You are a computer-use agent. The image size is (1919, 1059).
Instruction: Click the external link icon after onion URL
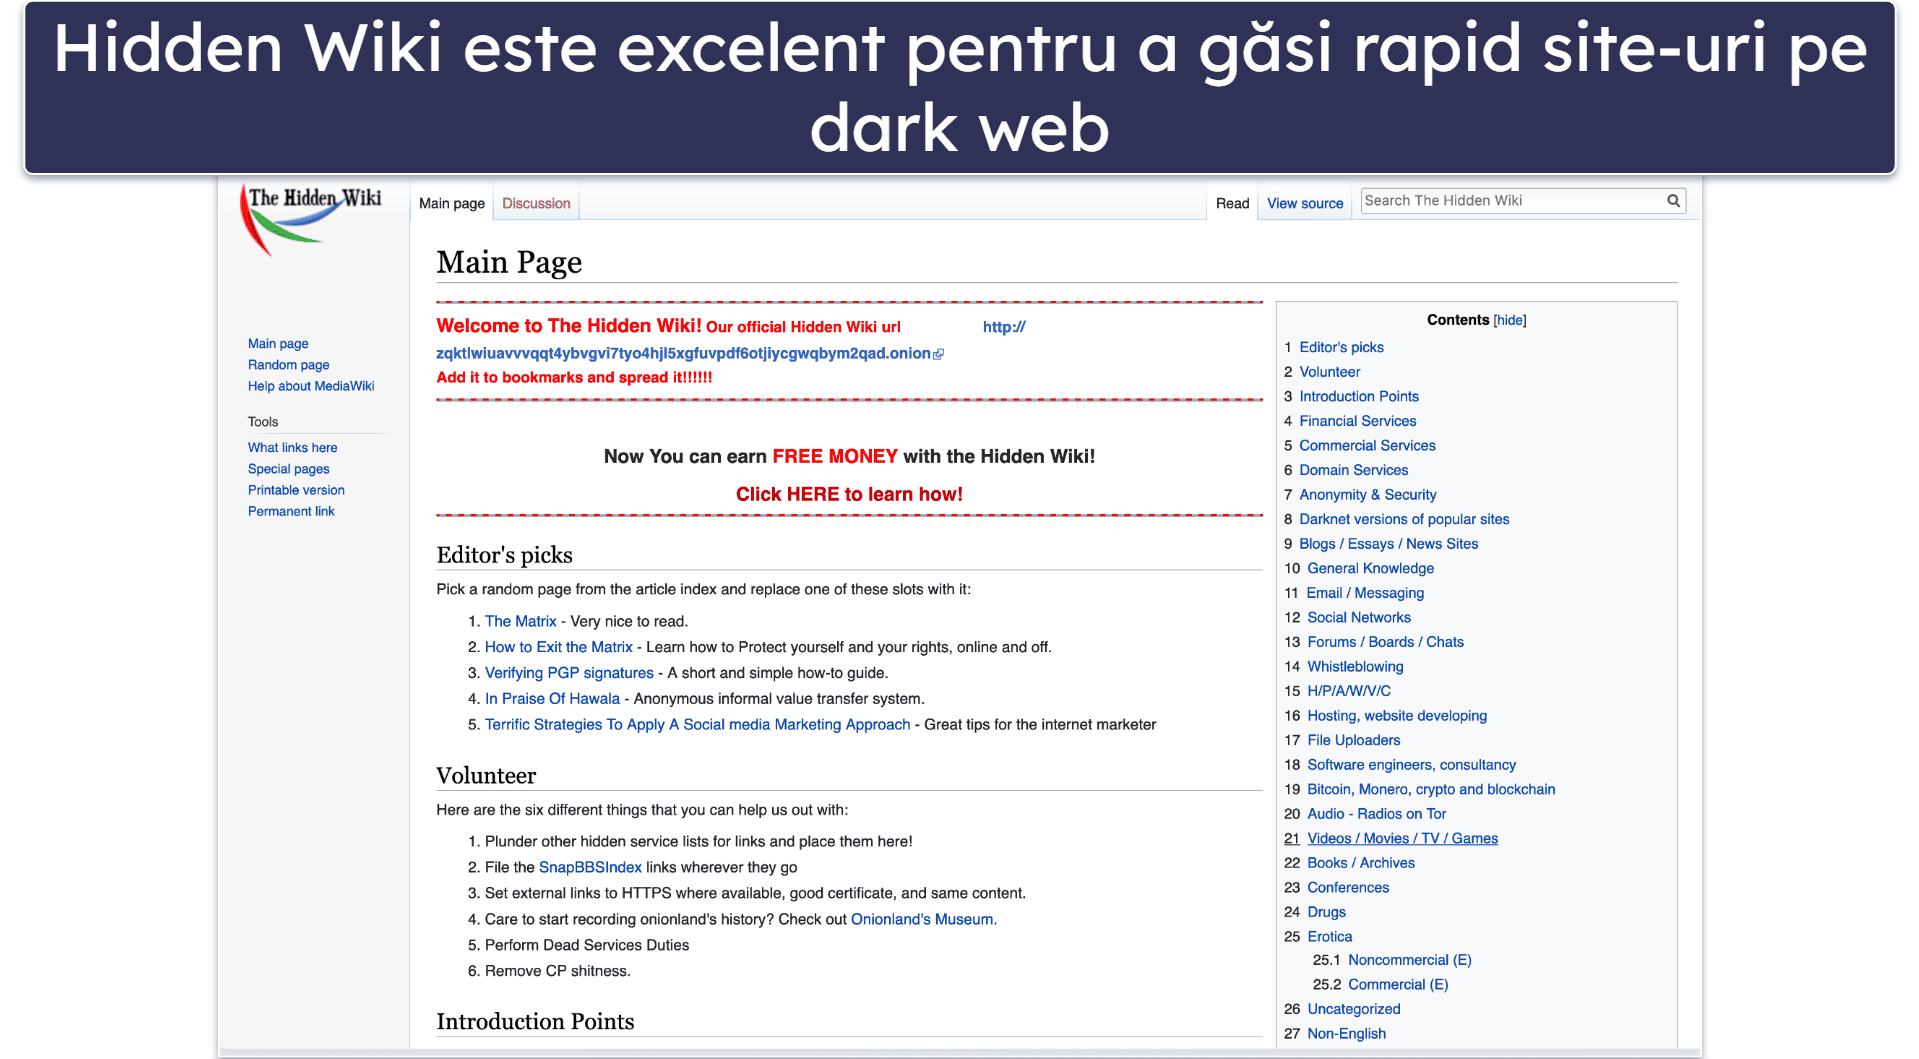coord(938,354)
